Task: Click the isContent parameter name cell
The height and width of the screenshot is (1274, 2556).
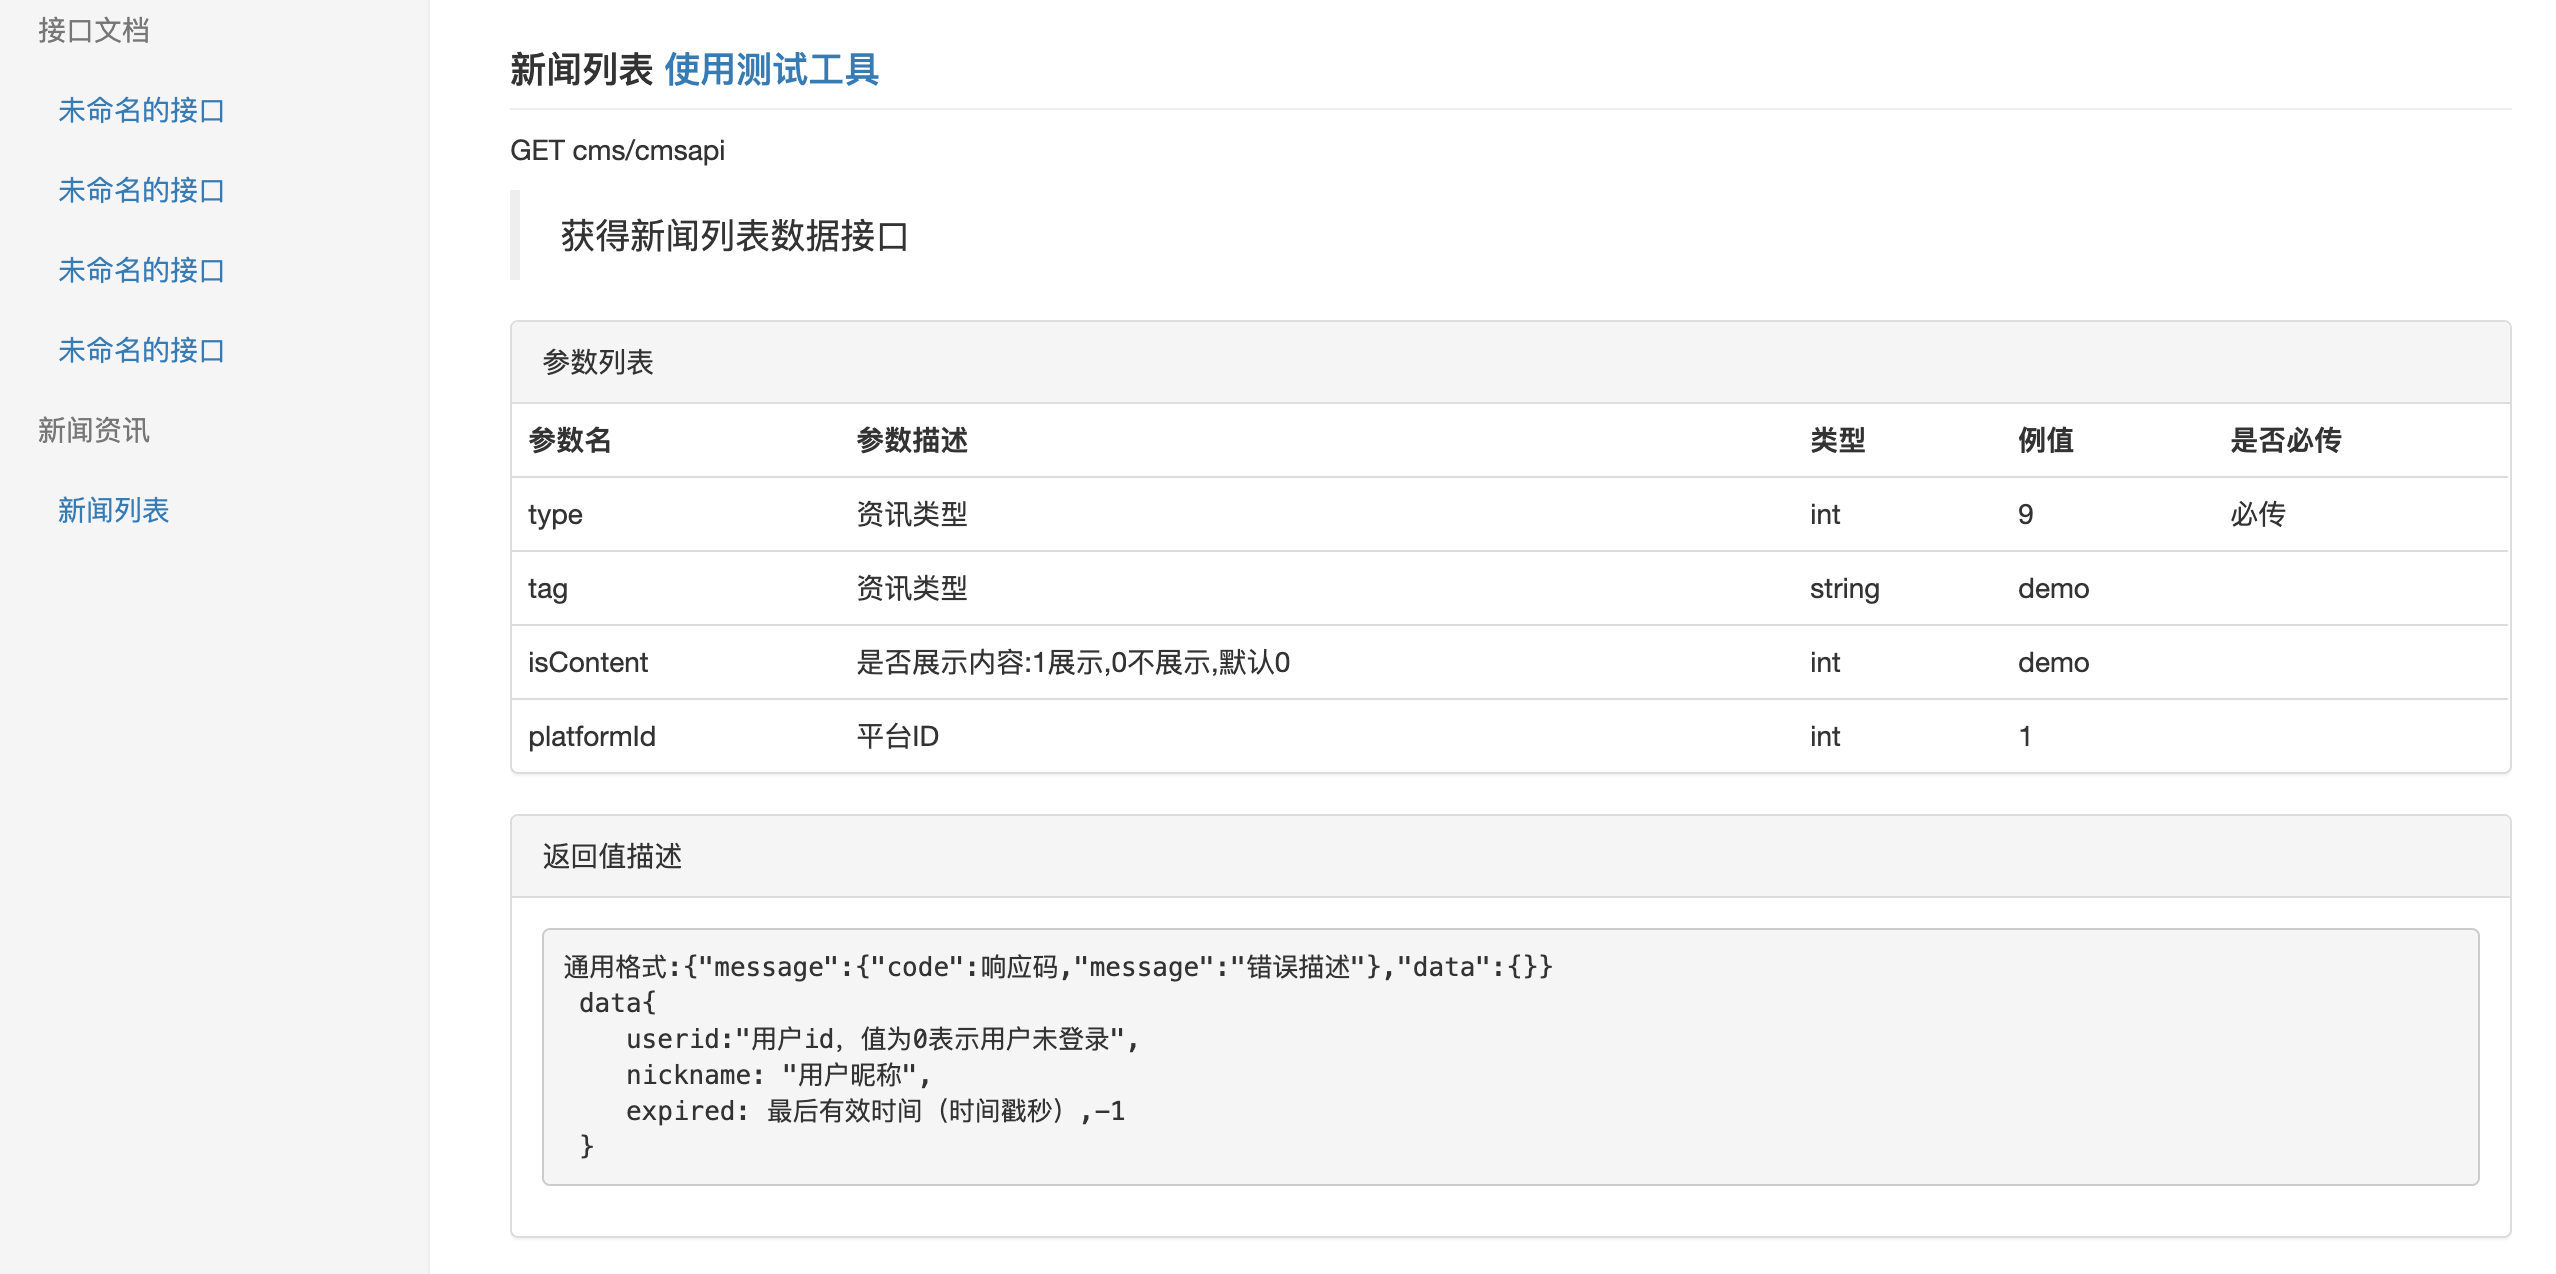Action: click(587, 662)
